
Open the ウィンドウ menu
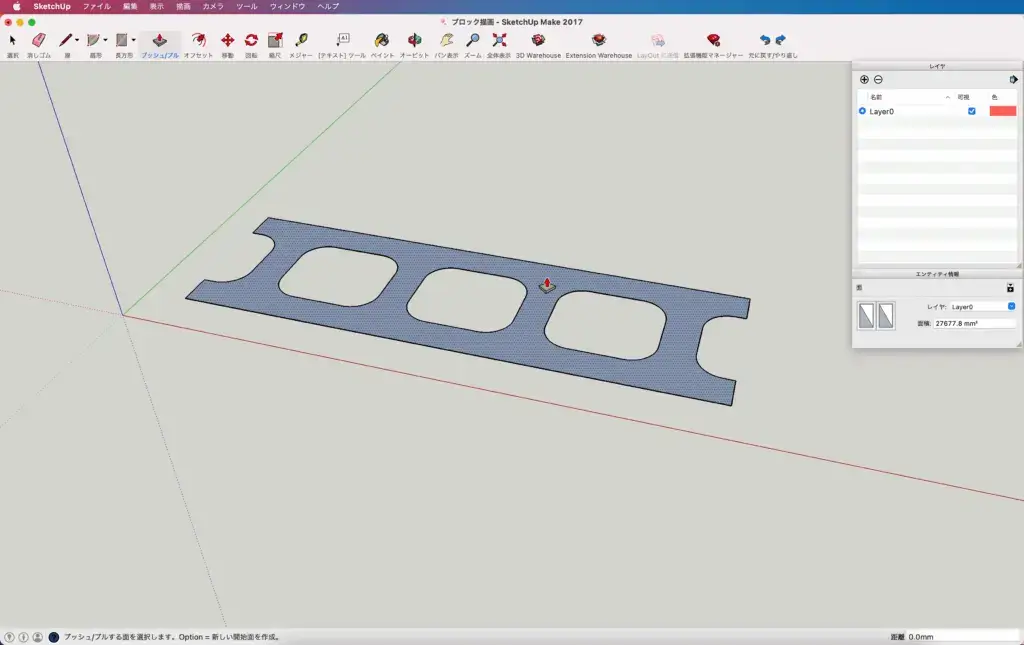click(x=287, y=7)
